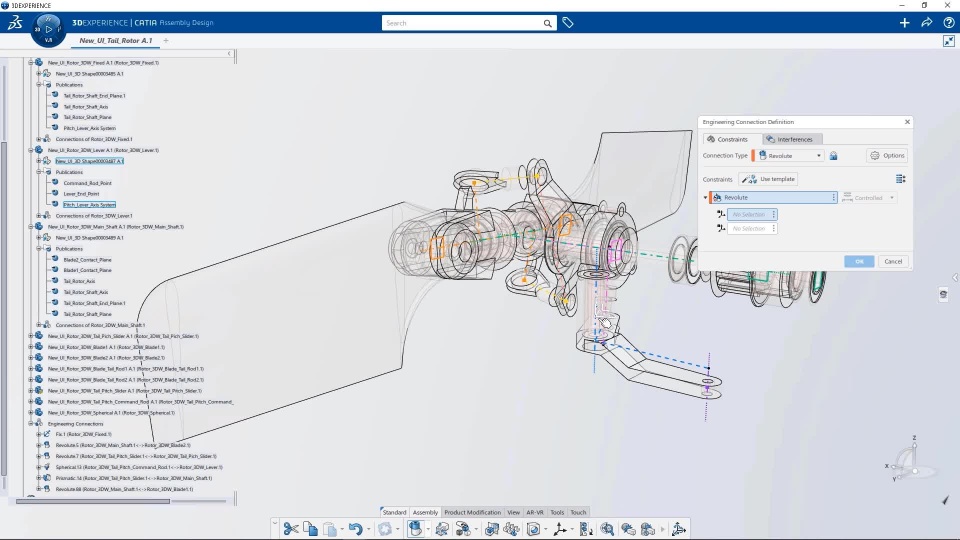Switch to the Constraints tab

coord(732,140)
